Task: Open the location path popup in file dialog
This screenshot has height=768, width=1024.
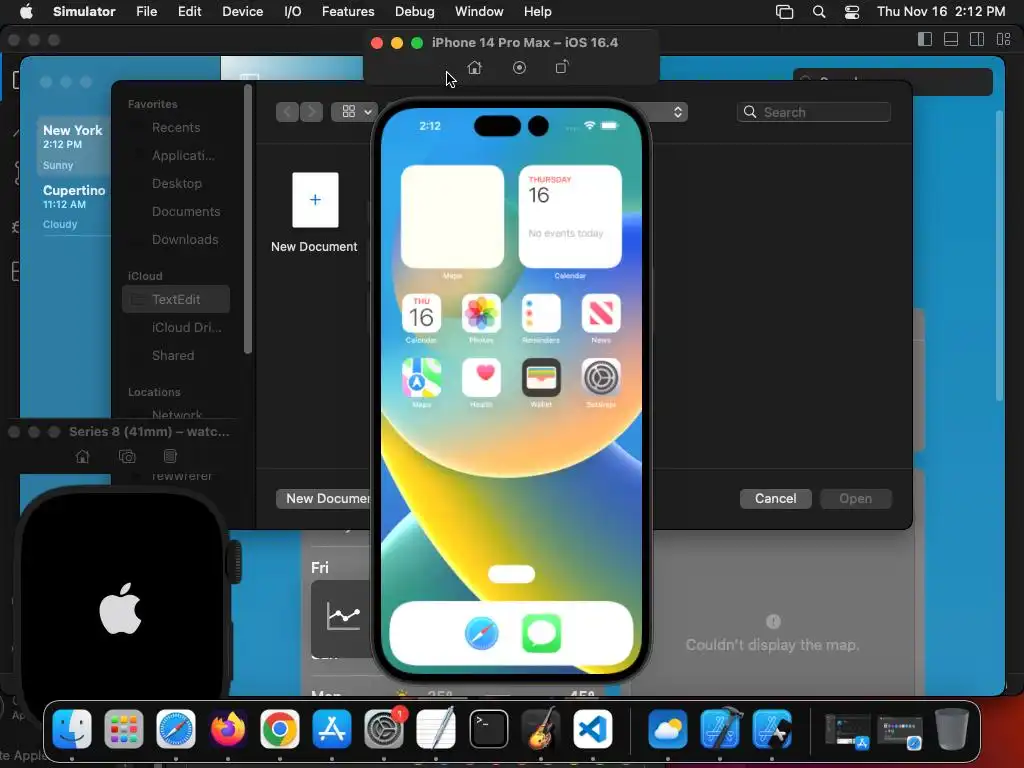Action: 669,112
